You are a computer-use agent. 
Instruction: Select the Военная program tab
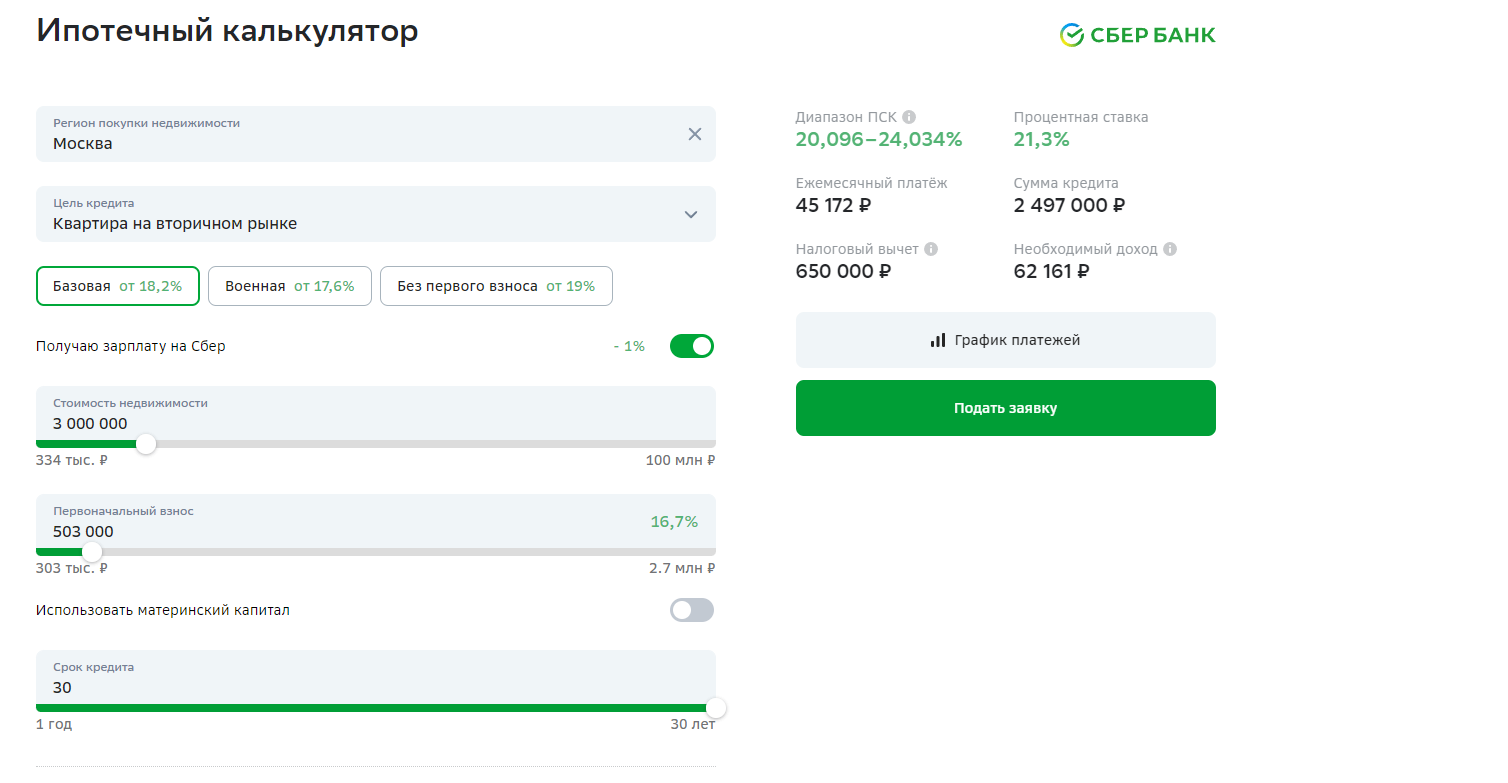pyautogui.click(x=290, y=286)
